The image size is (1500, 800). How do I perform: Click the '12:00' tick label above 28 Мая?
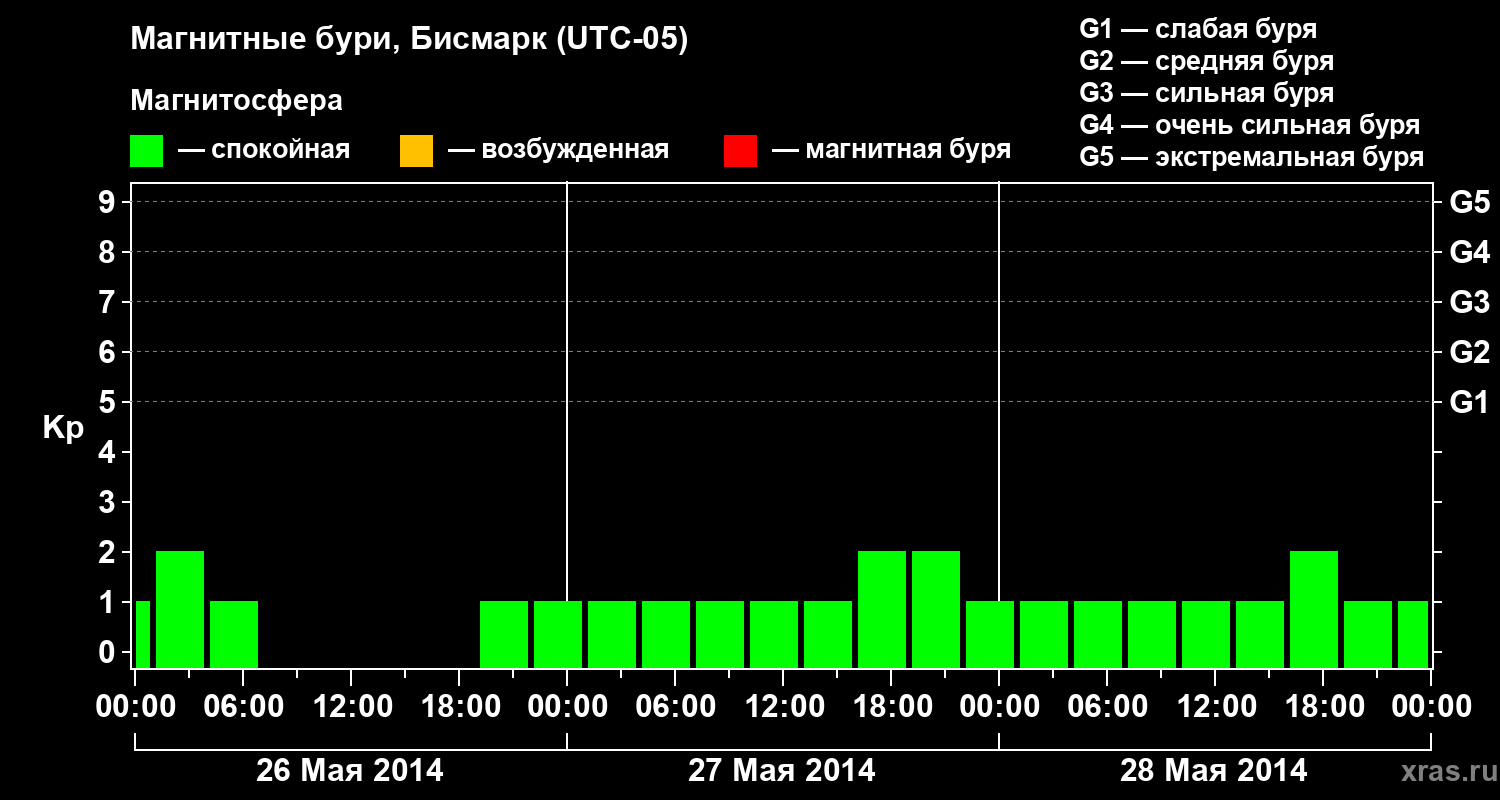click(1215, 707)
